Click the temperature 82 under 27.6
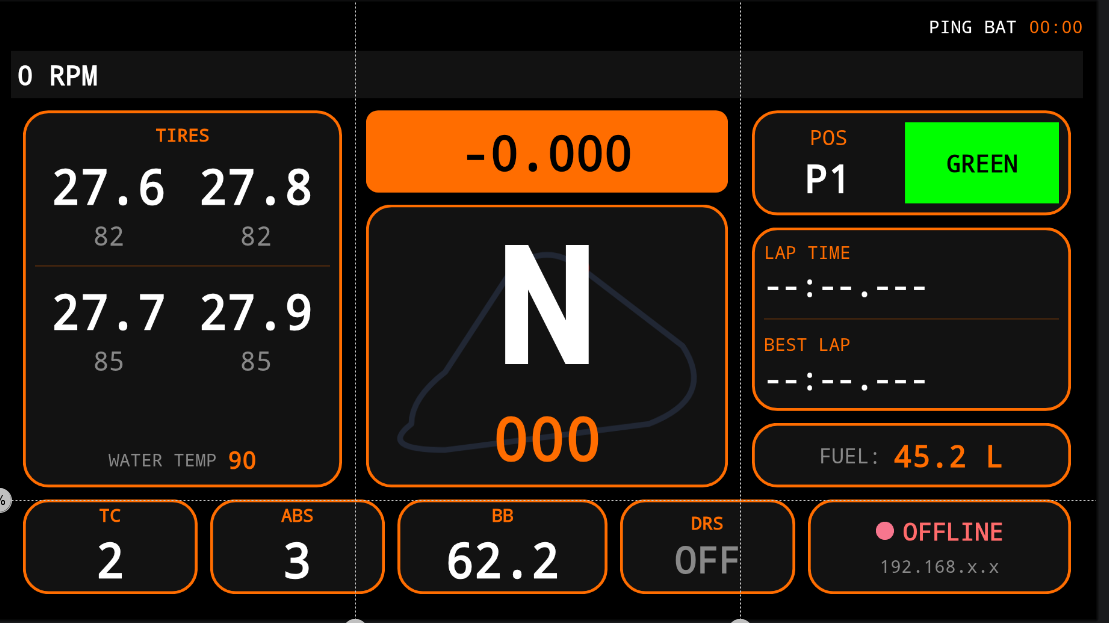 108,236
